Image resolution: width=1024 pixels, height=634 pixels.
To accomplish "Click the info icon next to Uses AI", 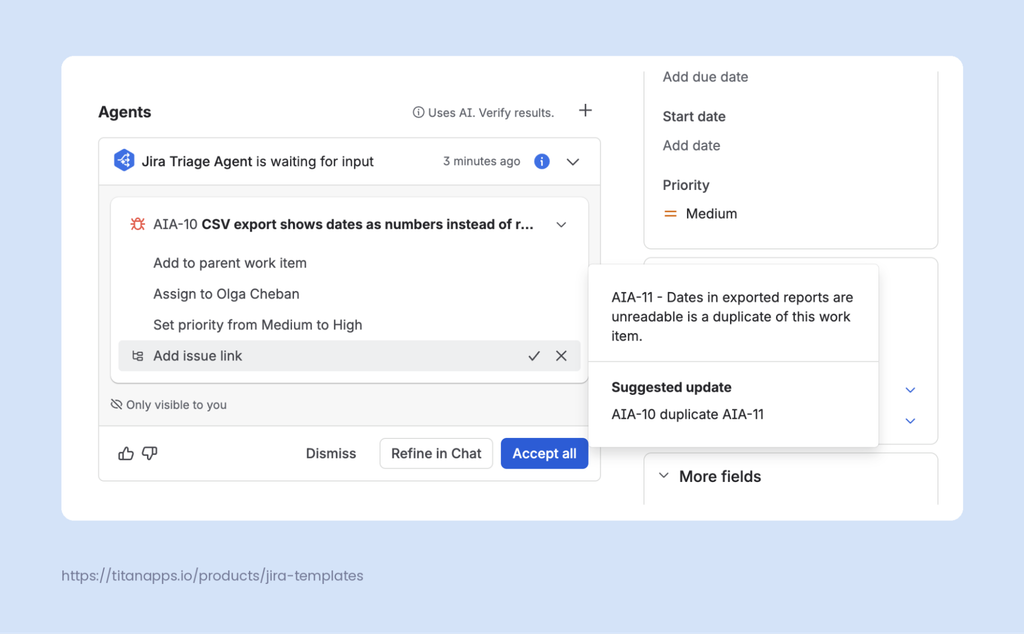I will click(418, 112).
